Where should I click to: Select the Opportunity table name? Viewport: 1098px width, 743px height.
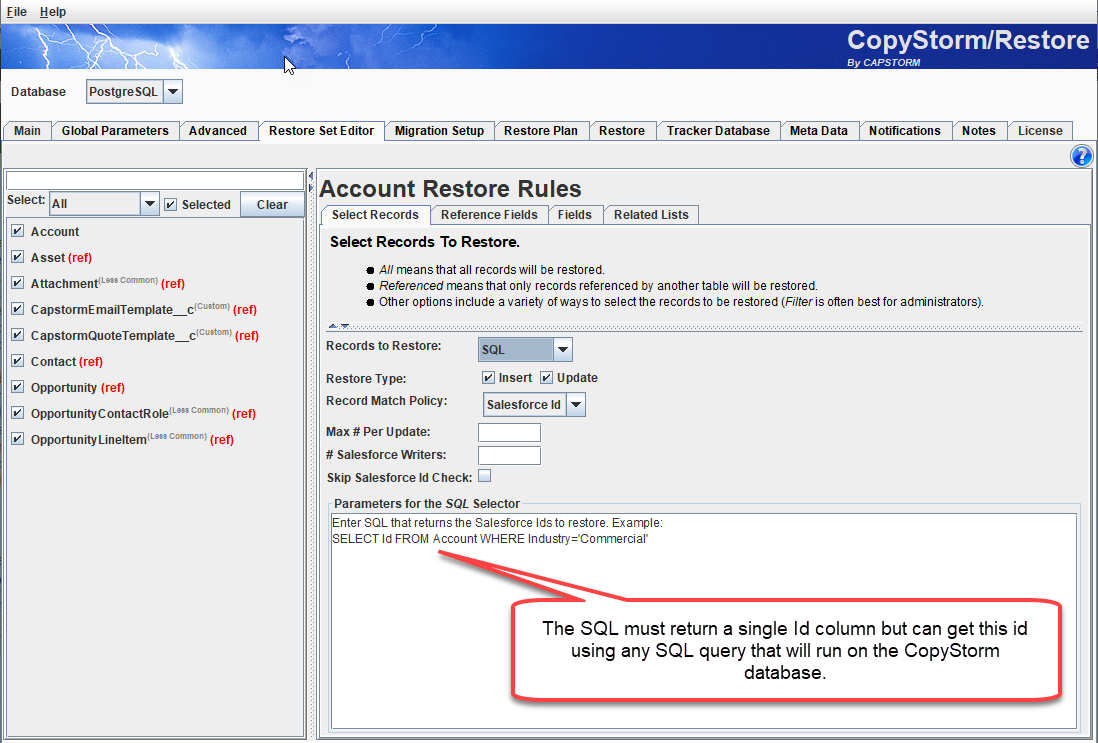point(64,387)
